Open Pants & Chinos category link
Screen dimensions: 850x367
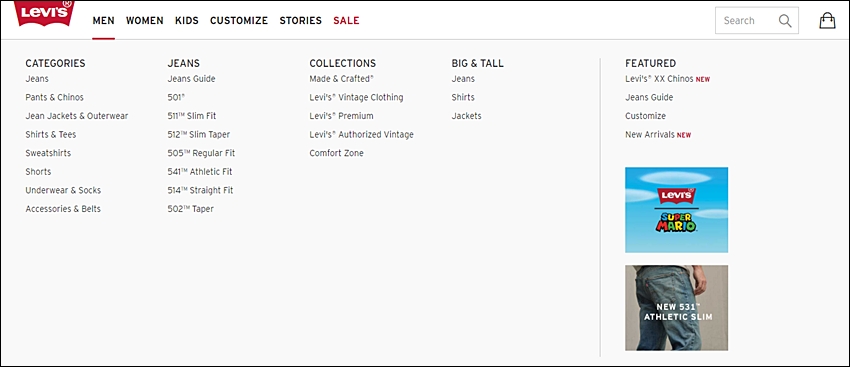[54, 98]
